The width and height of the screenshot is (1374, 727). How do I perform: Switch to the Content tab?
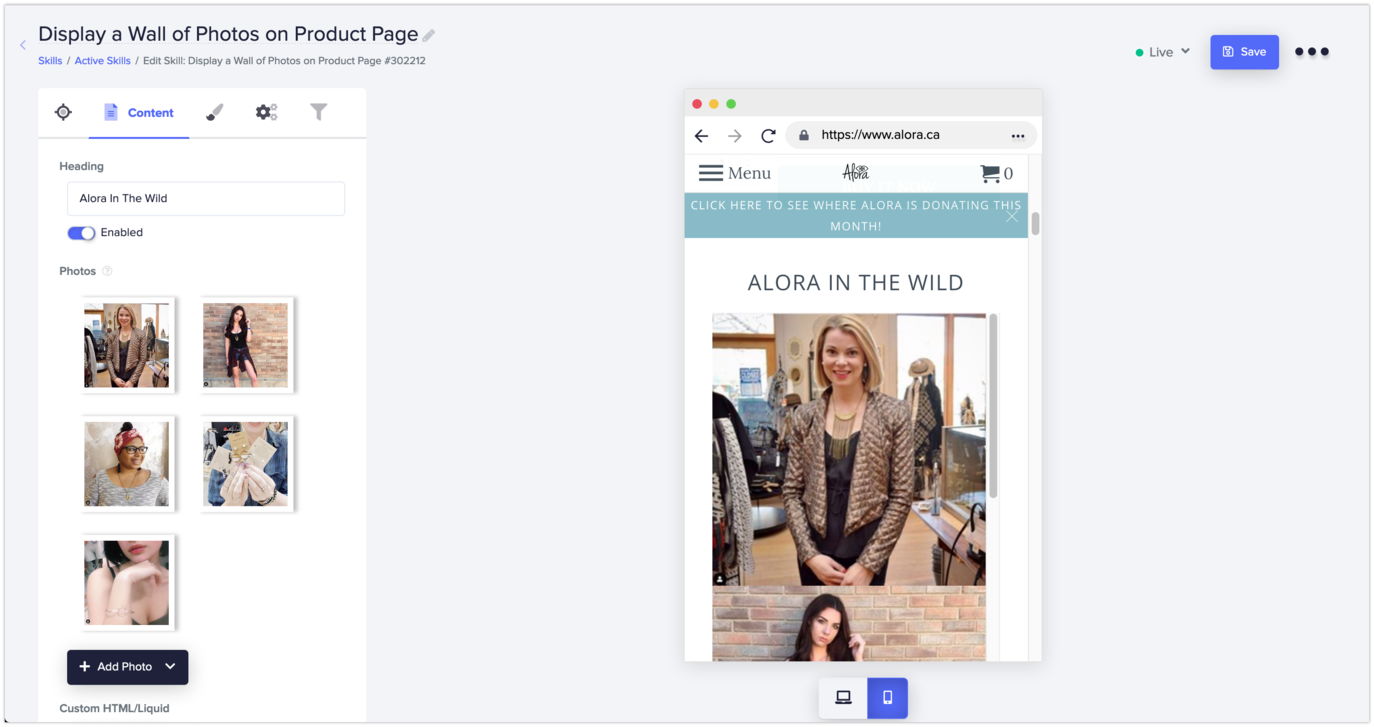139,112
